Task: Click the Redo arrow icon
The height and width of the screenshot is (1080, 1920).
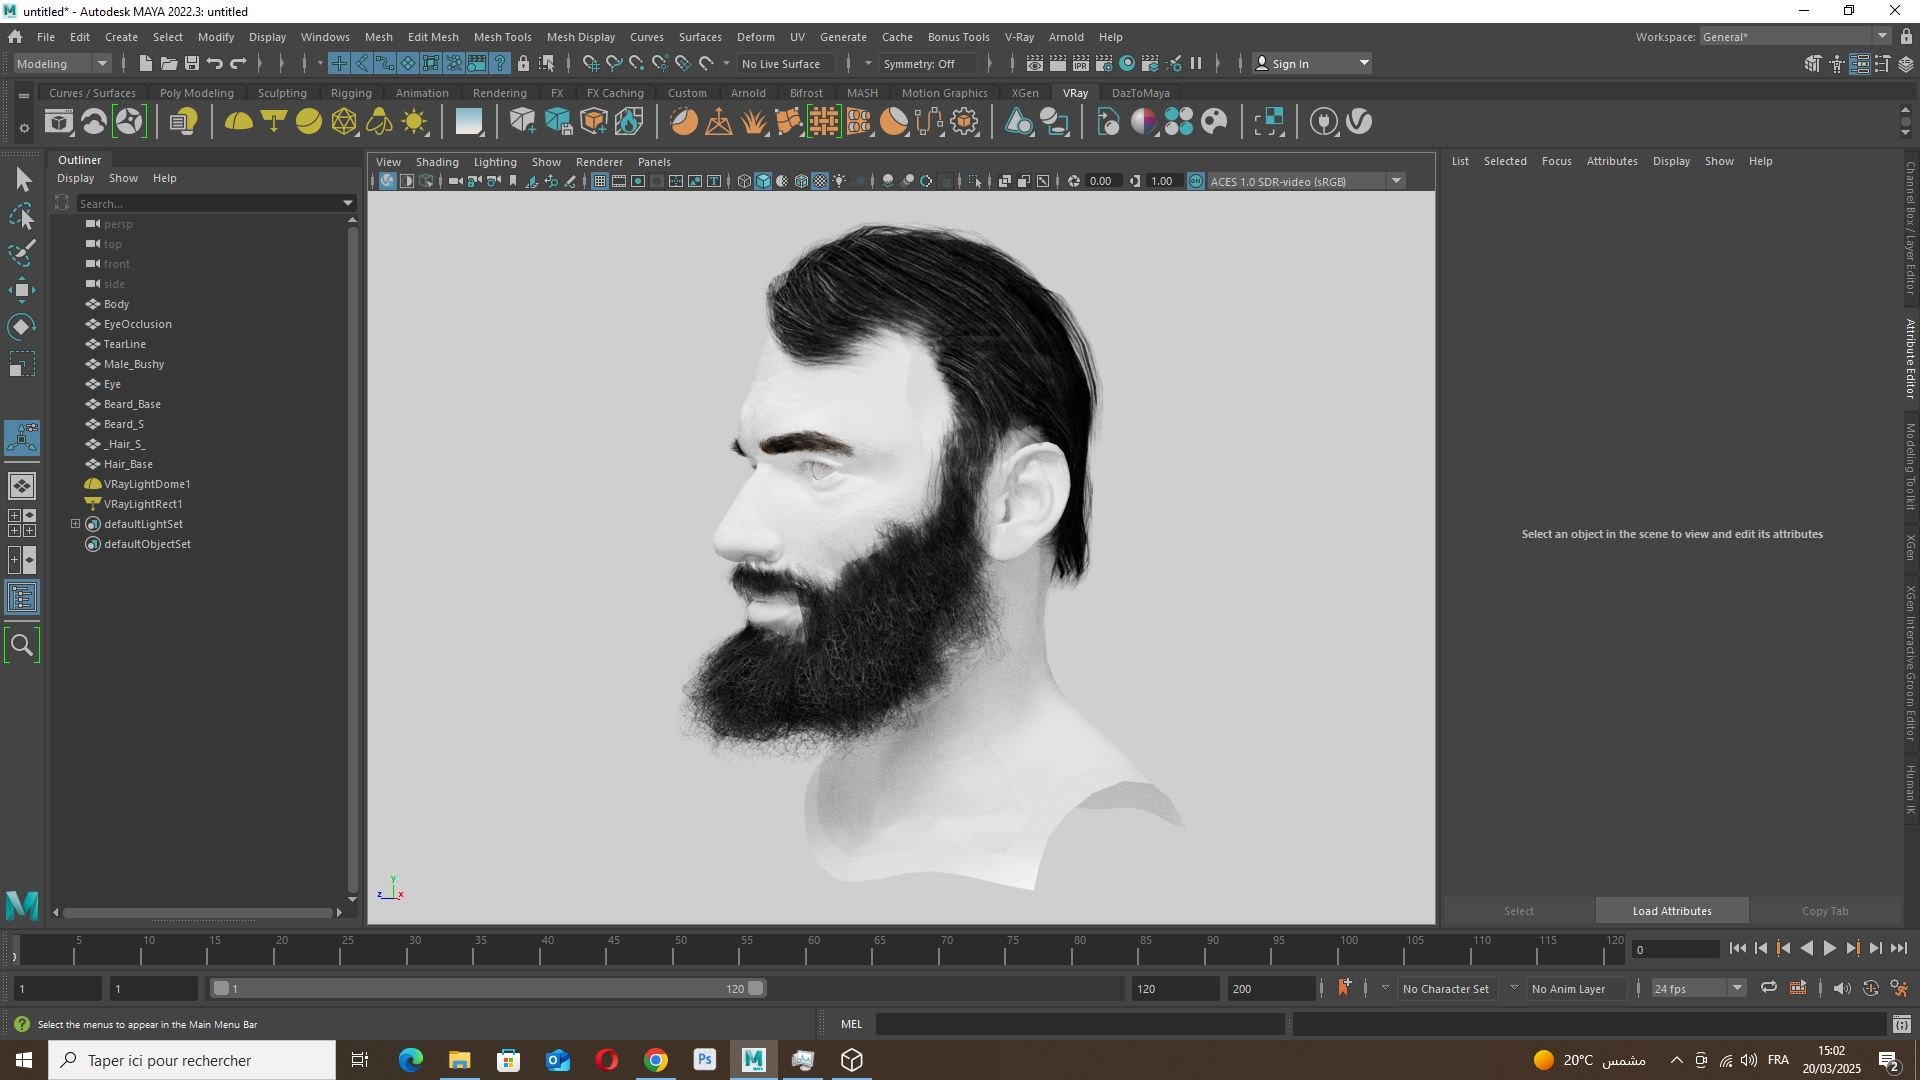Action: 238,63
